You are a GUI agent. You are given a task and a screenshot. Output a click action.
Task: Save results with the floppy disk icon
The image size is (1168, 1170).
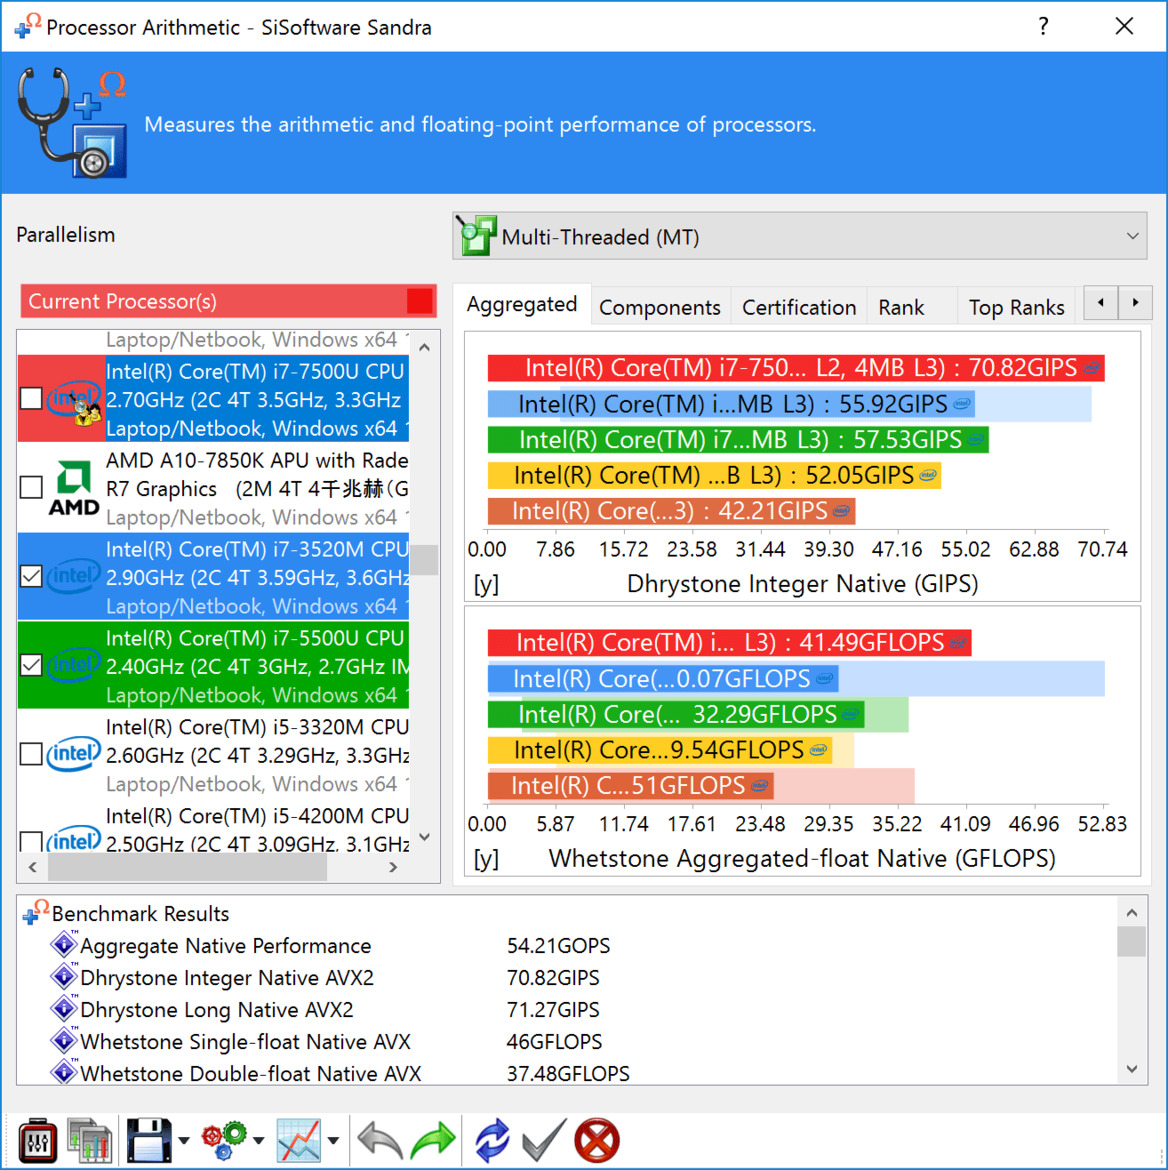tap(149, 1139)
